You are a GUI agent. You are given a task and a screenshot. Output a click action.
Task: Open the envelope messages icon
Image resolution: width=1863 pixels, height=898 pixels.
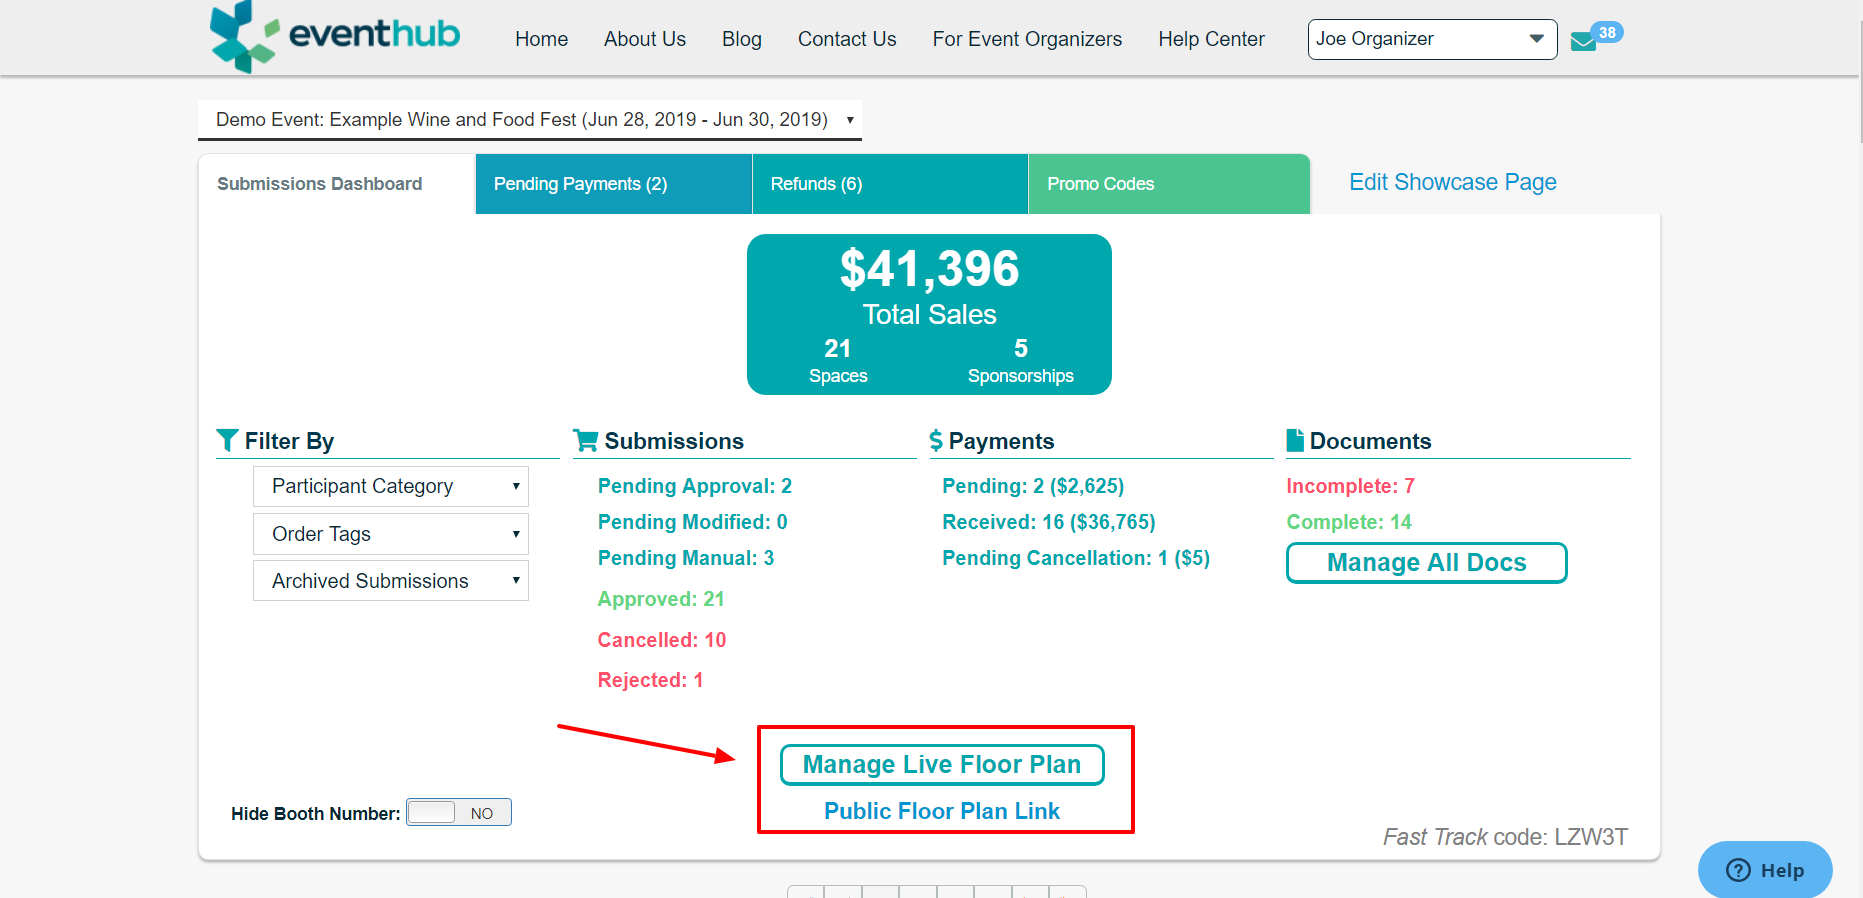pos(1583,42)
